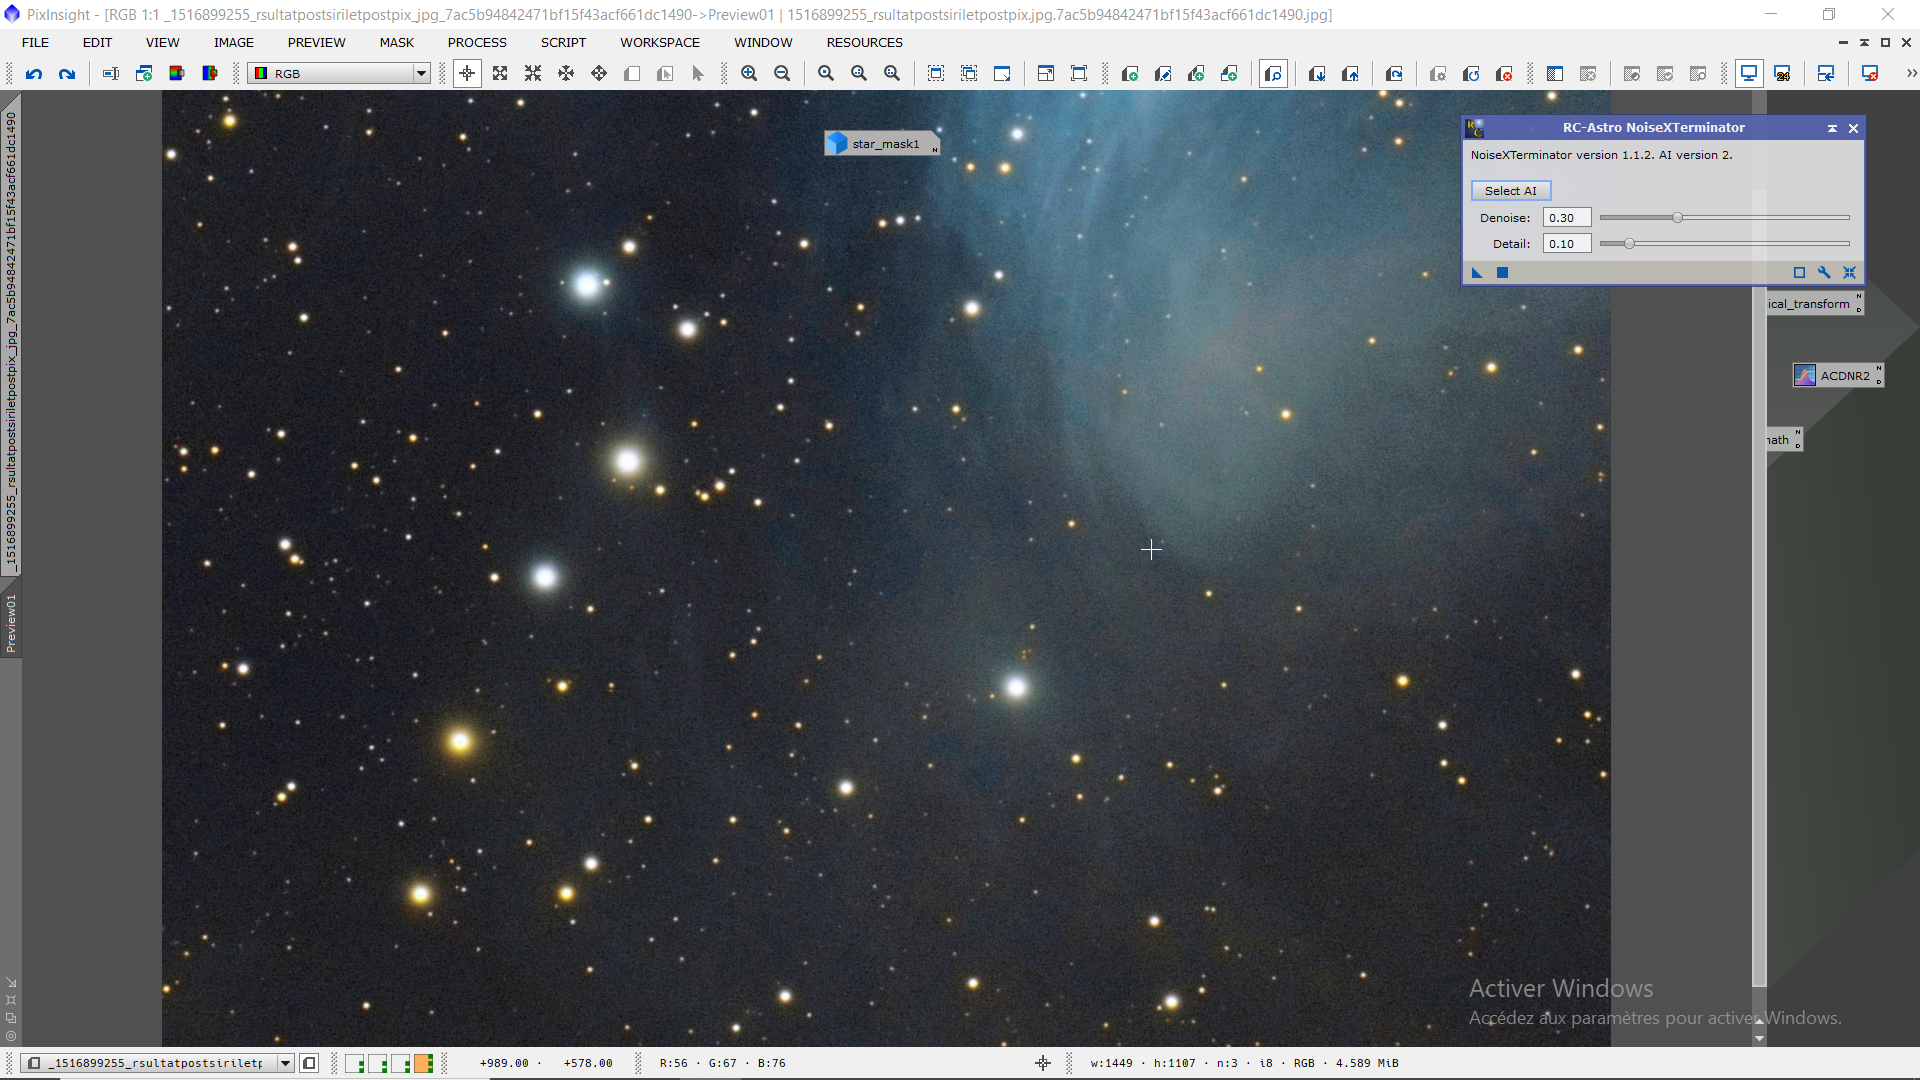Open the RGB channel display dropdown
This screenshot has width=1920, height=1080.
click(x=421, y=73)
